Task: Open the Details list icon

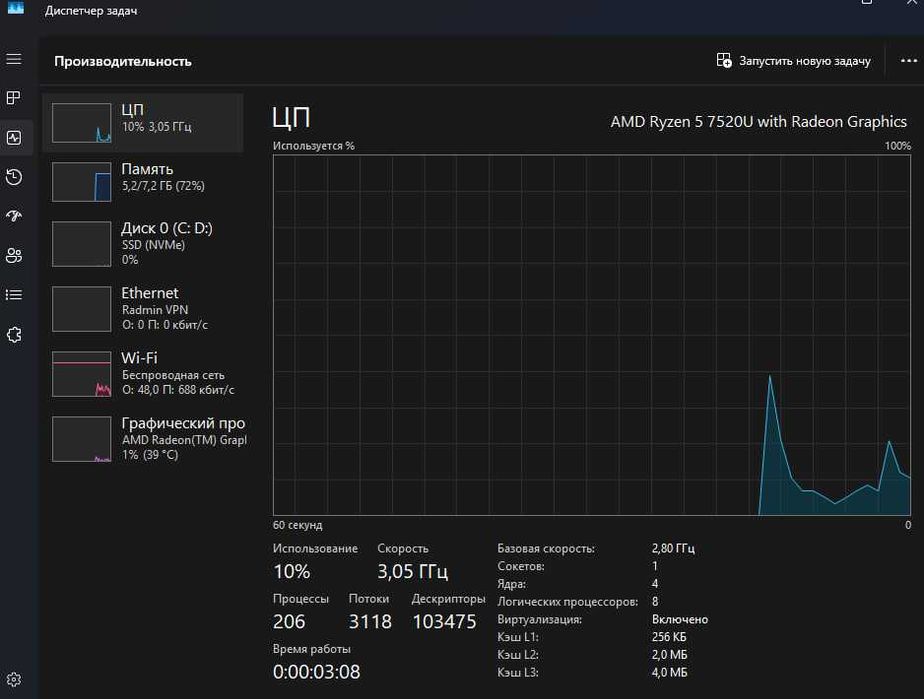Action: tap(14, 295)
